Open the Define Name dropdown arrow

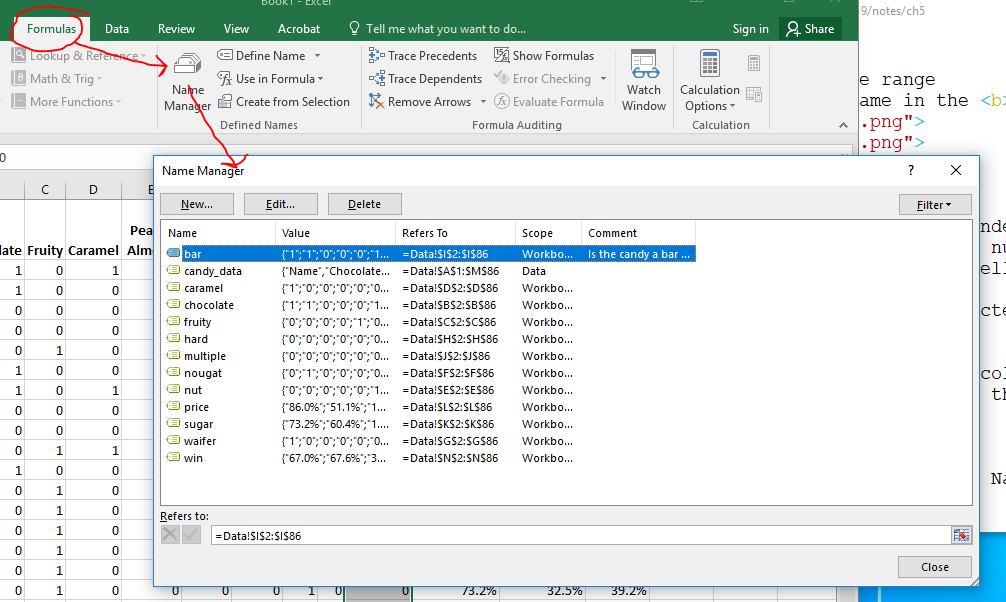click(318, 56)
